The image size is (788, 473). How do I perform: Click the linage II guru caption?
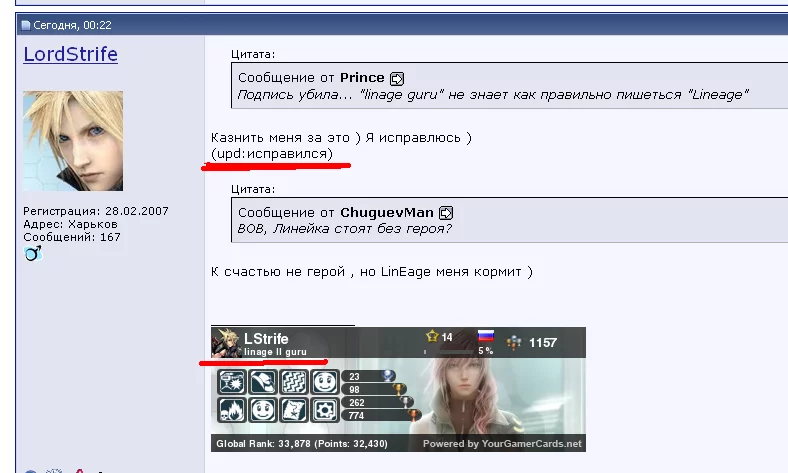tap(275, 352)
